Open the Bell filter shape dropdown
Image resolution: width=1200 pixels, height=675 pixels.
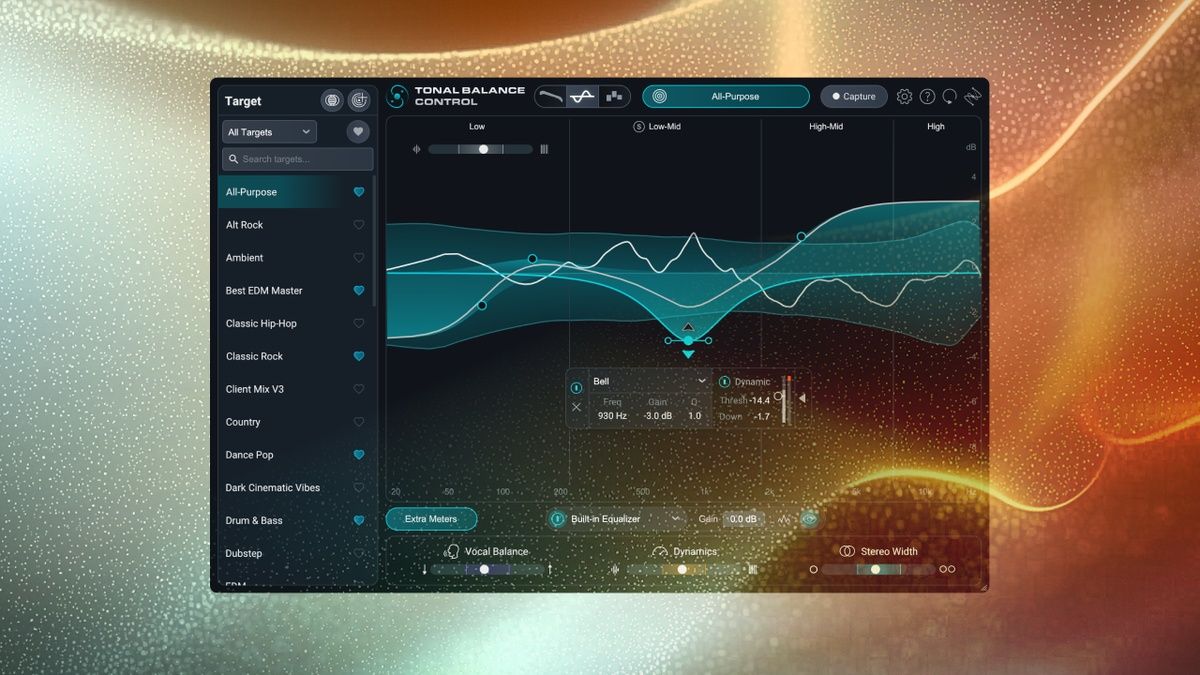(x=648, y=381)
